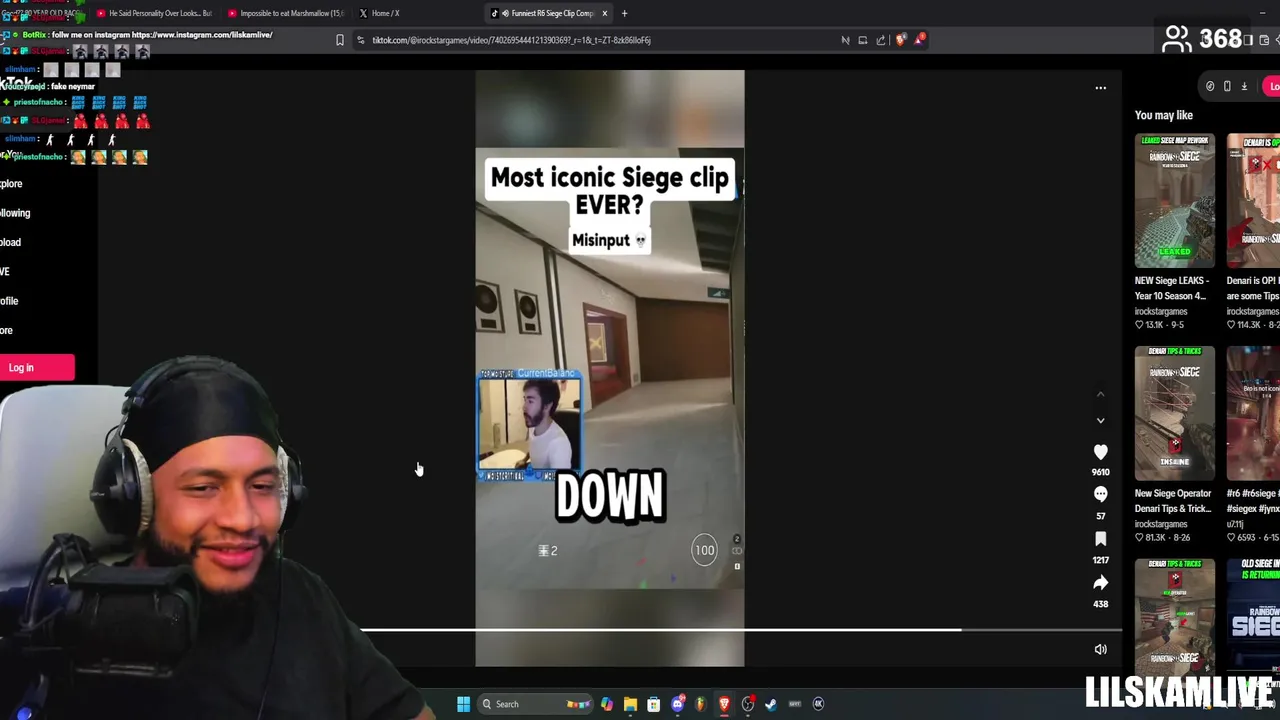Click the Brave Shields lion icon
Image resolution: width=1280 pixels, height=720 pixels.
tap(901, 40)
